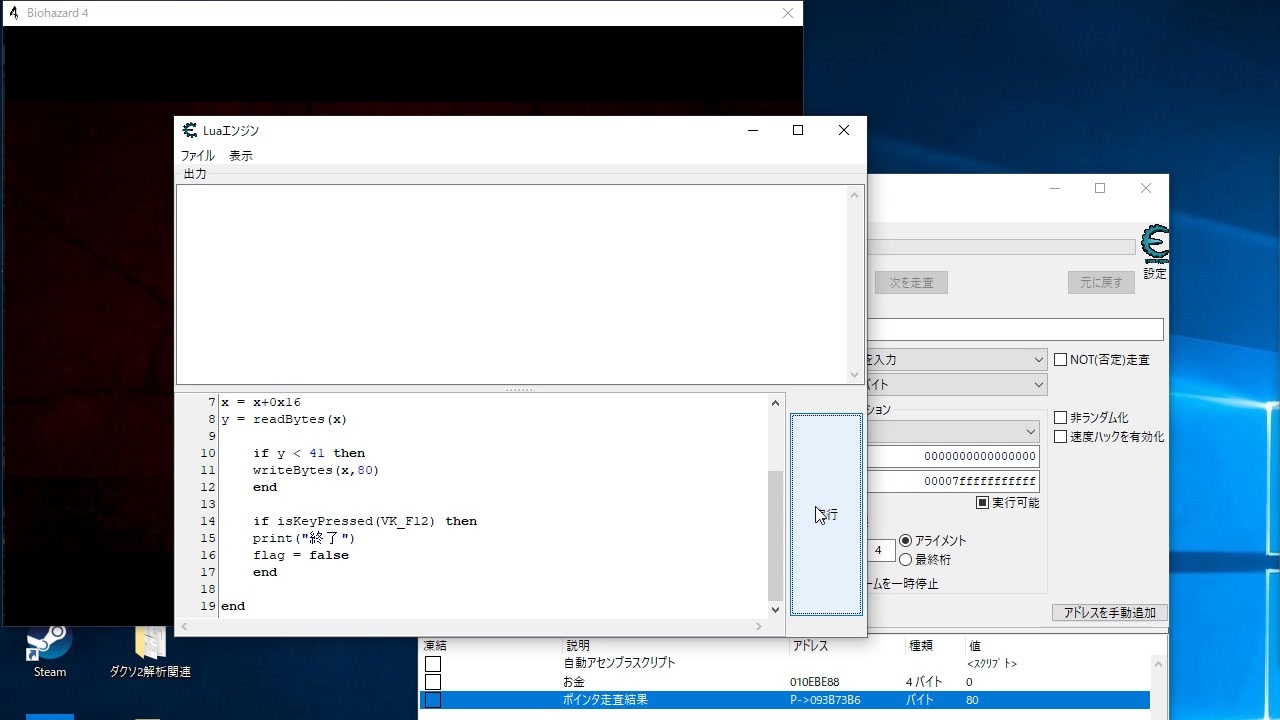Viewport: 1280px width, 720px height.
Task: Click the 種類 column header
Action: click(920, 646)
